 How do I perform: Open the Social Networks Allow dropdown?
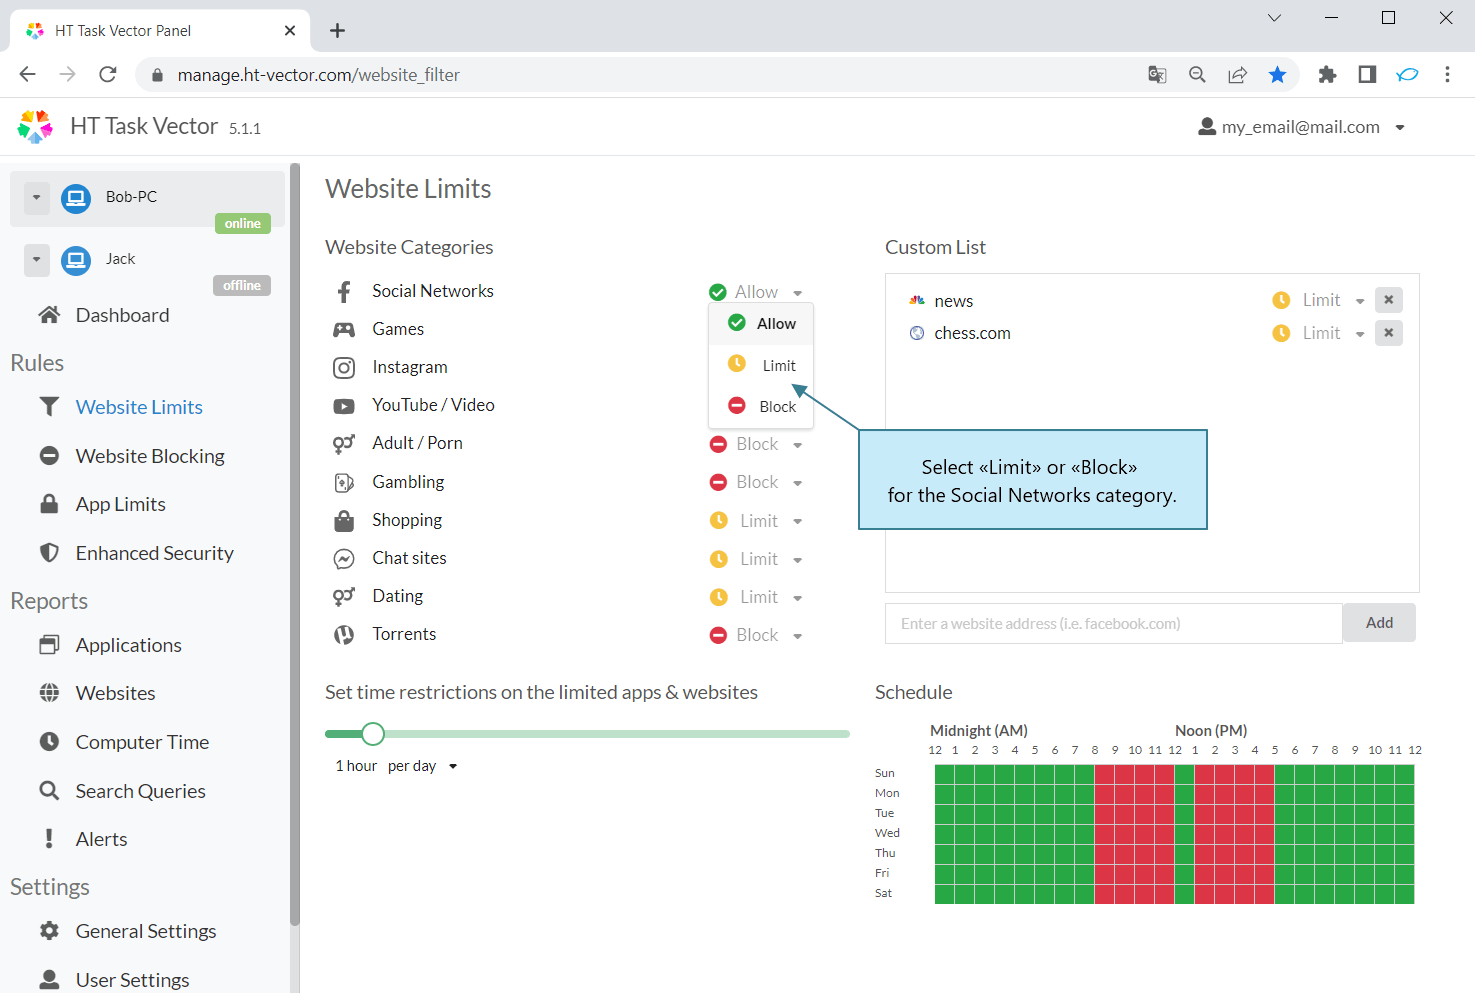(756, 292)
